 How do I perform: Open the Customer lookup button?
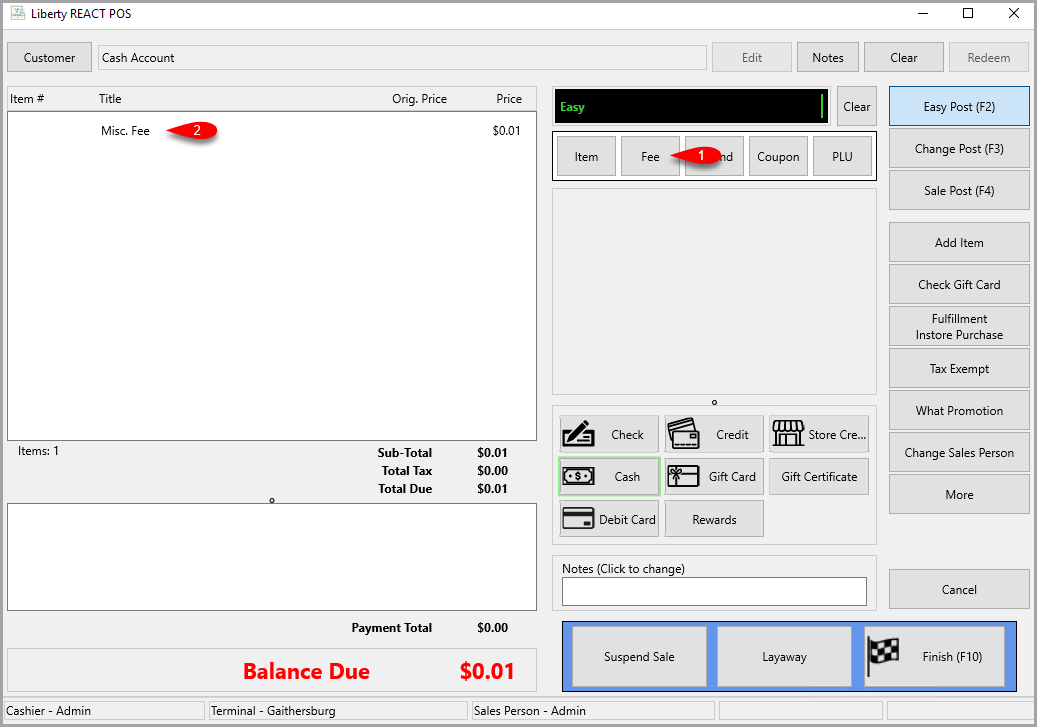pyautogui.click(x=50, y=58)
